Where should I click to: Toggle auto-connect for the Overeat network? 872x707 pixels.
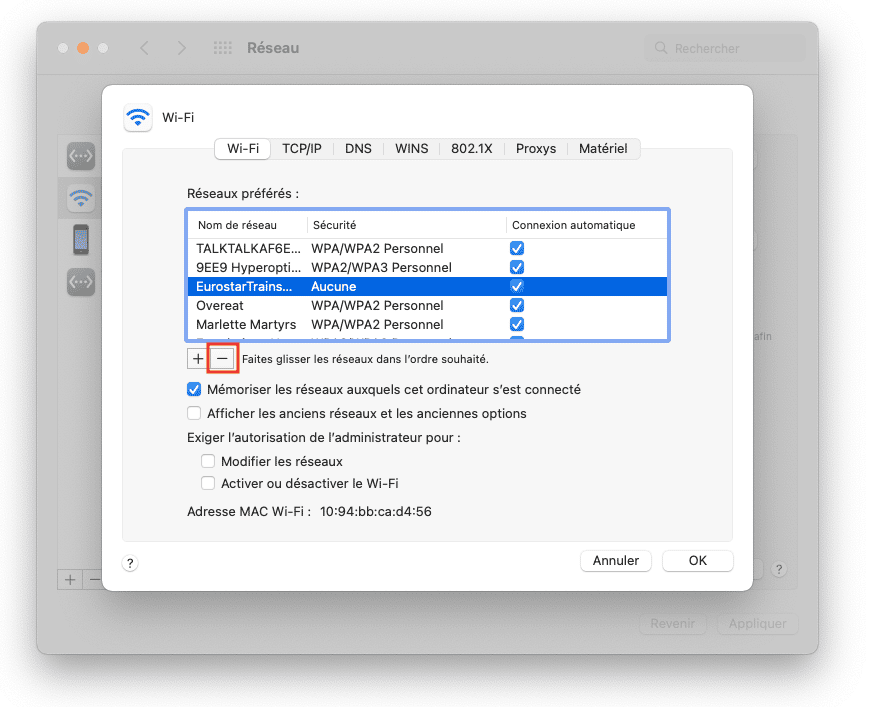pyautogui.click(x=517, y=306)
